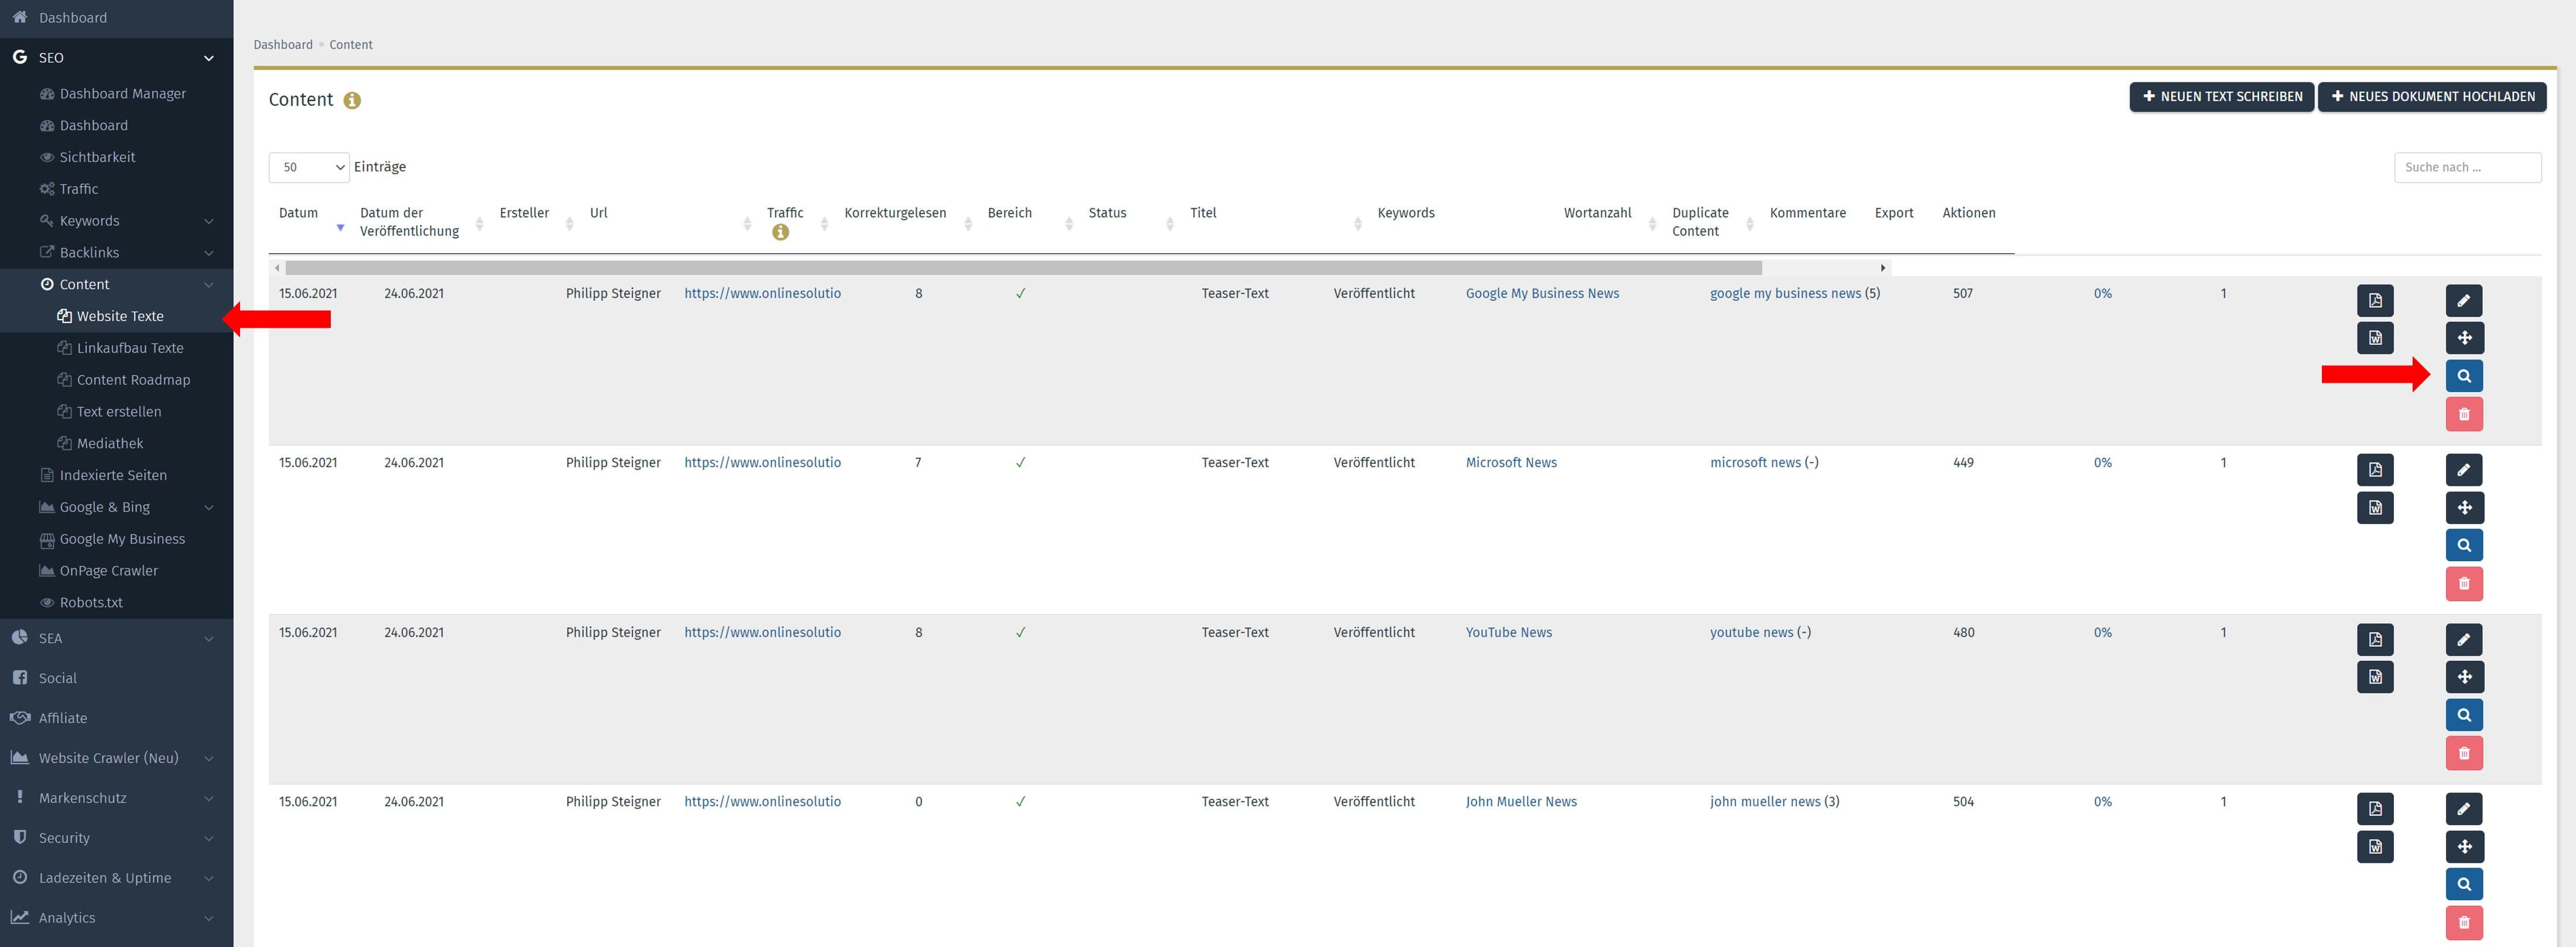Export Google My Business News as Word

(2375, 338)
